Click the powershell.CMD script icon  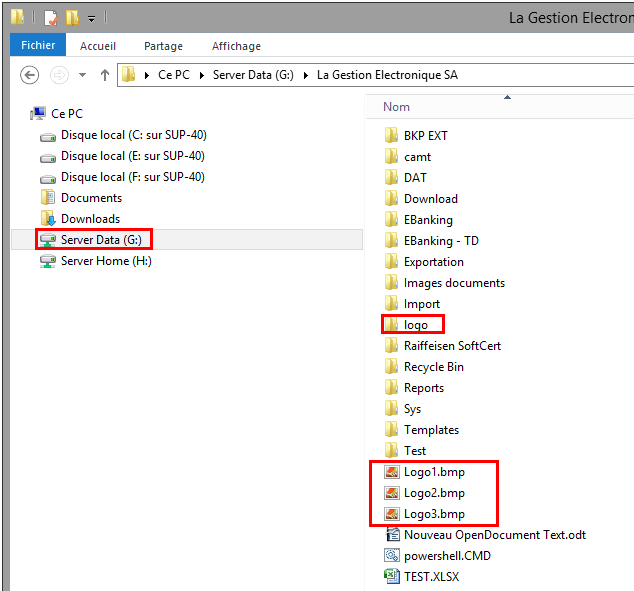point(392,556)
